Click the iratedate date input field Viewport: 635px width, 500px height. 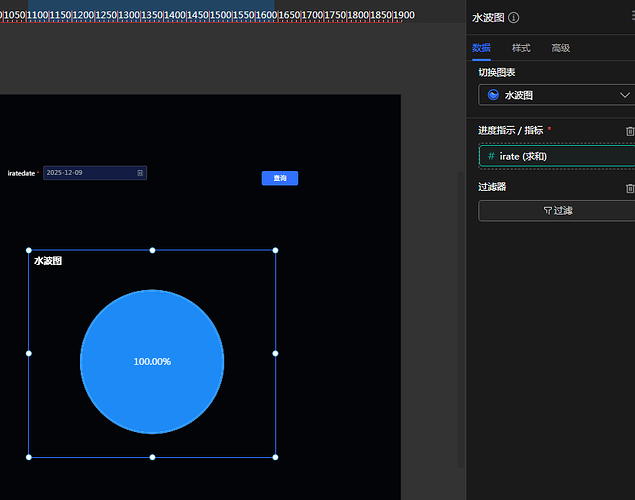(x=90, y=173)
